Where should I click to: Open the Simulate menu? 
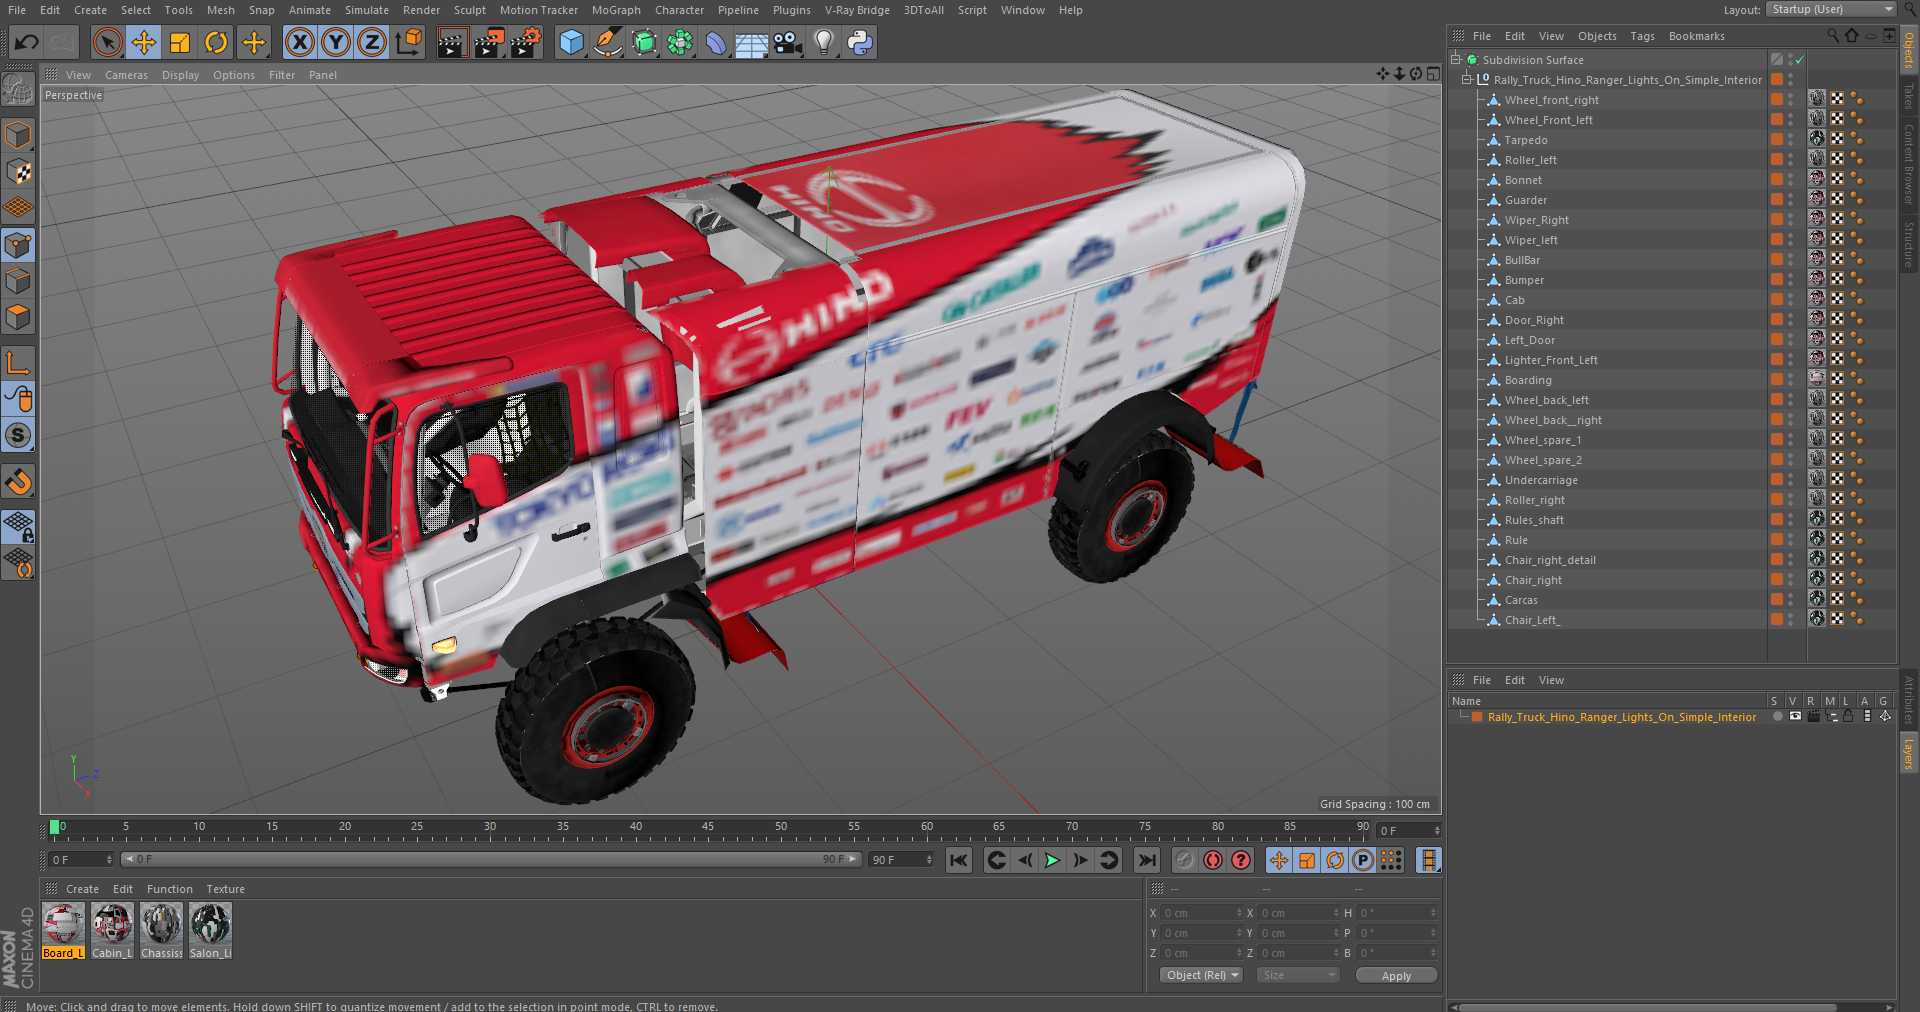click(366, 10)
